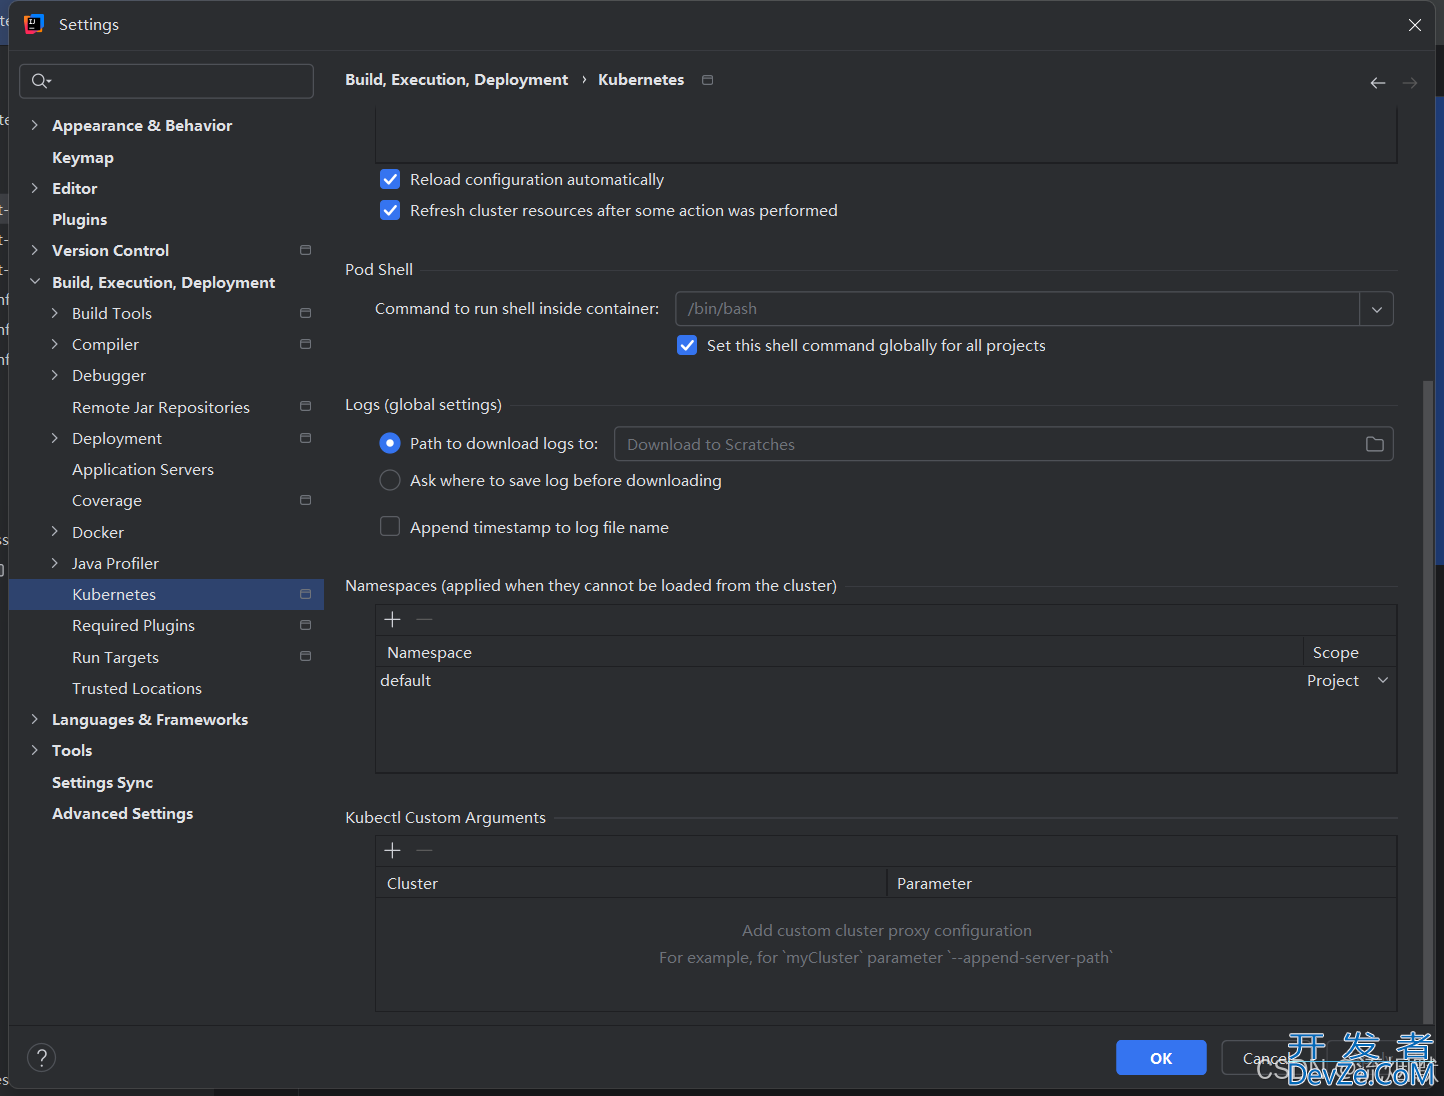Click project settings icon on Coverage row
The height and width of the screenshot is (1096, 1444).
pyautogui.click(x=306, y=500)
